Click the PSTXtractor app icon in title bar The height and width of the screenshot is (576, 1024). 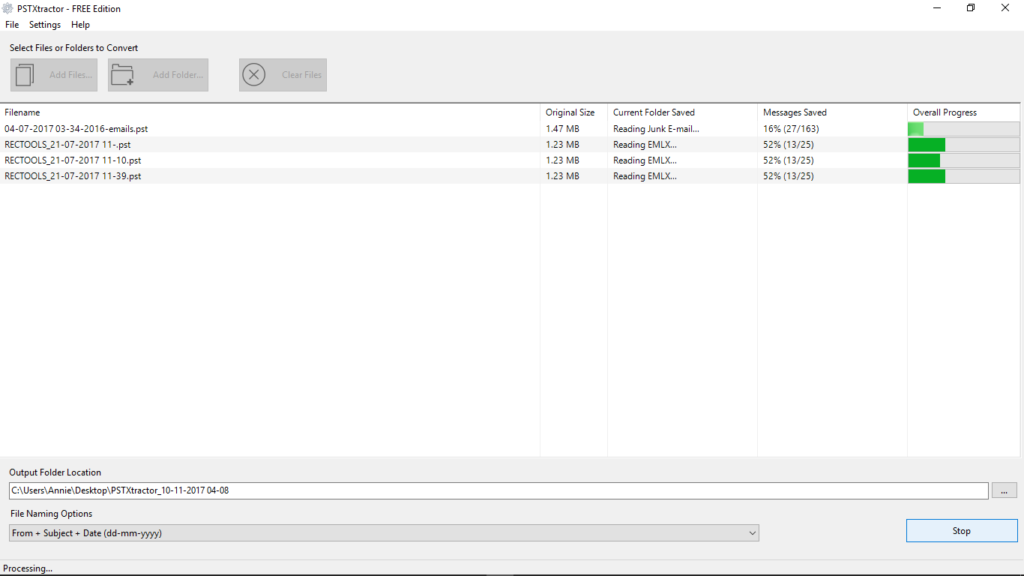point(8,8)
